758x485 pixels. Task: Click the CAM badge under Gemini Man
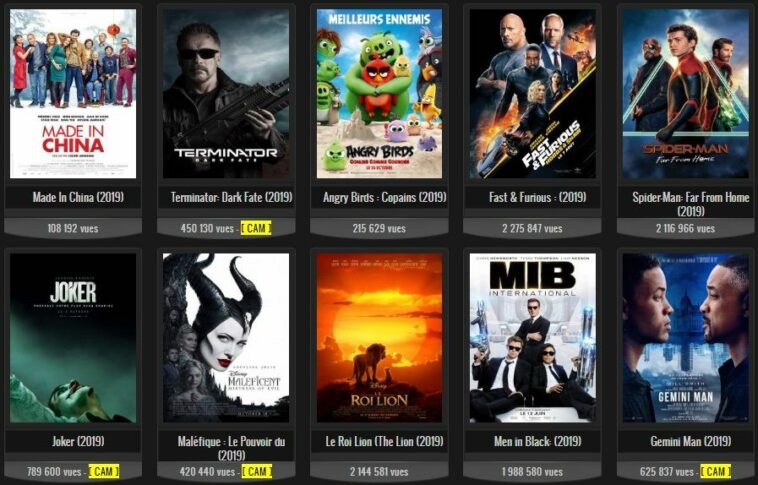point(715,471)
